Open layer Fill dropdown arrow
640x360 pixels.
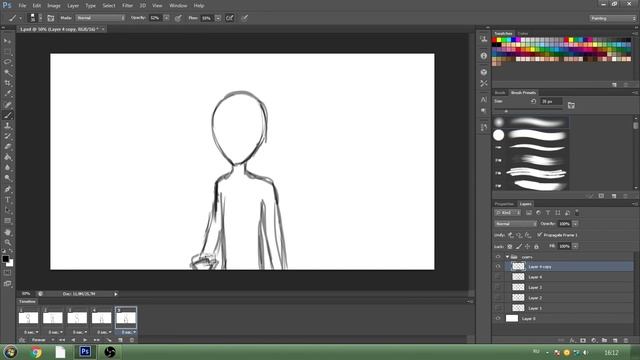(x=575, y=246)
